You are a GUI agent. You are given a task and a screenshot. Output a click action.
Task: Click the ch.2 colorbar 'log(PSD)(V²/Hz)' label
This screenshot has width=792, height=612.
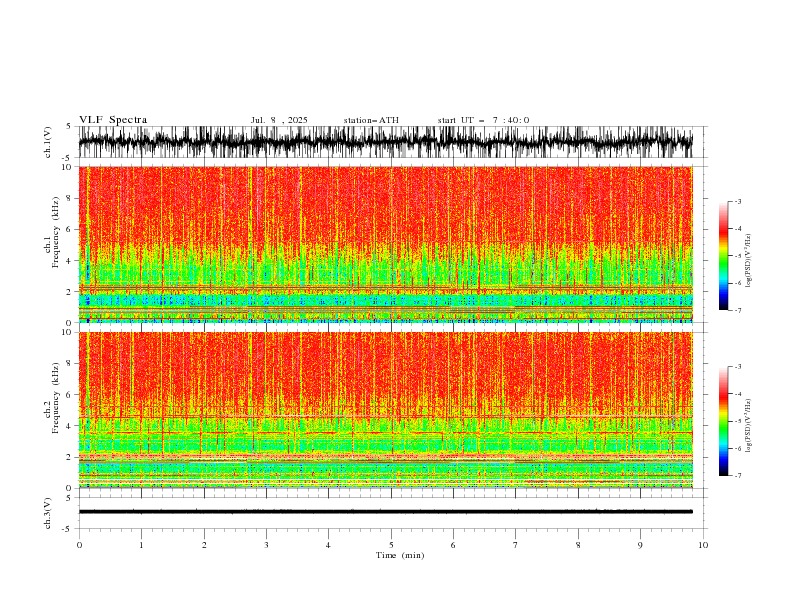click(749, 426)
